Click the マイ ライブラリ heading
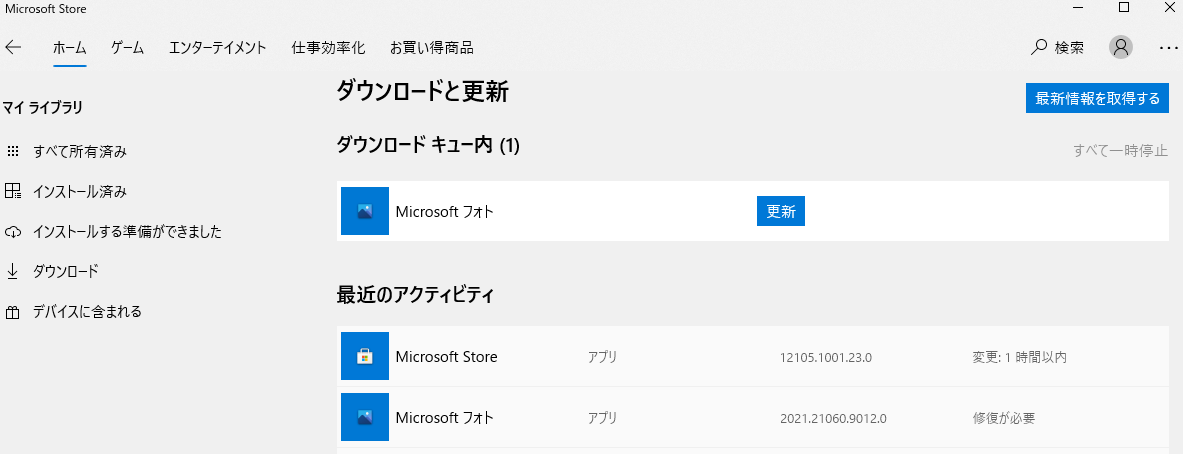The width and height of the screenshot is (1183, 454). coord(42,108)
